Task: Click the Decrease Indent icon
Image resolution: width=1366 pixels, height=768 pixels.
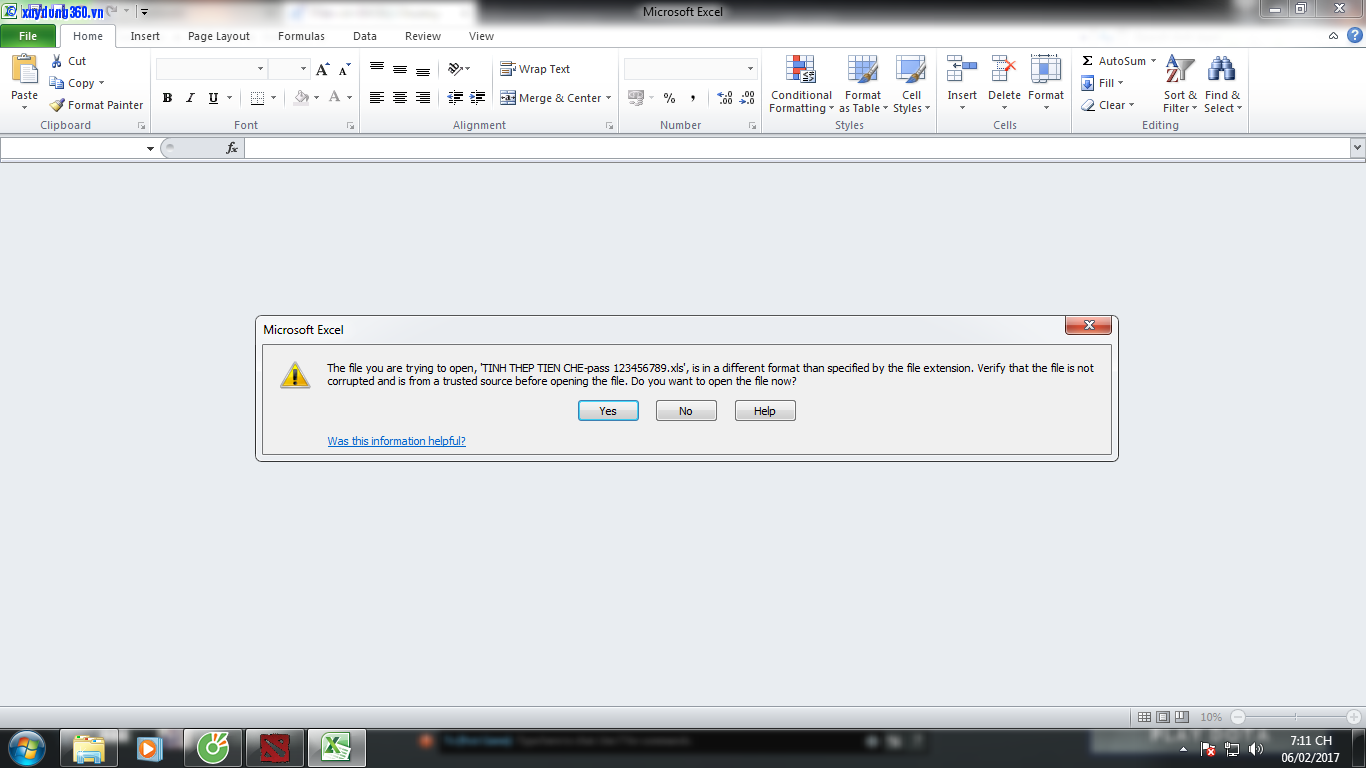Action: (x=455, y=98)
